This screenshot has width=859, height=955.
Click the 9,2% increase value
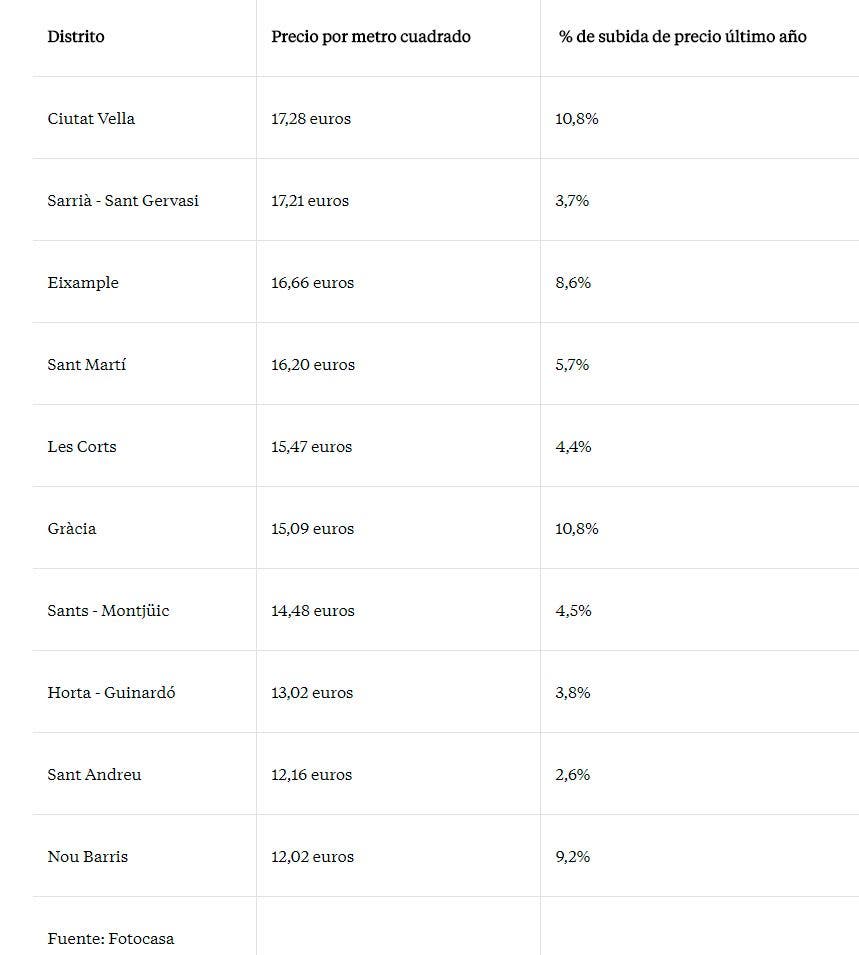coord(573,856)
